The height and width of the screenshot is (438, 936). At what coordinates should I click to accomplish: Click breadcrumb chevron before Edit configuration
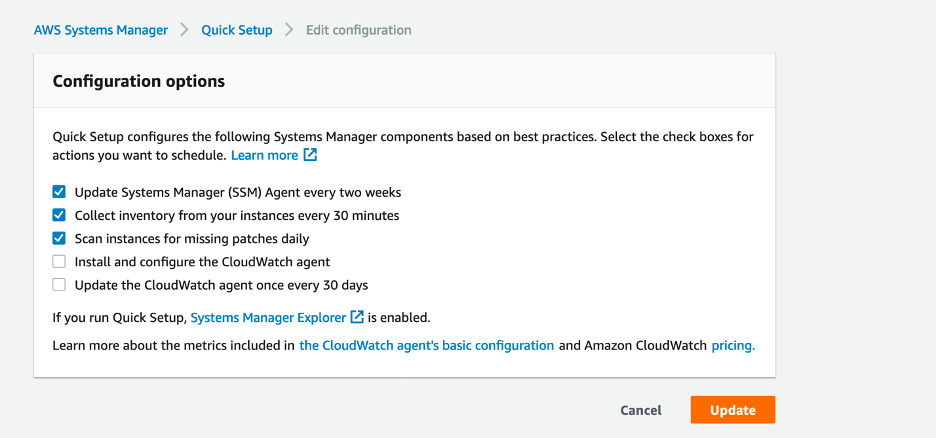pos(289,30)
